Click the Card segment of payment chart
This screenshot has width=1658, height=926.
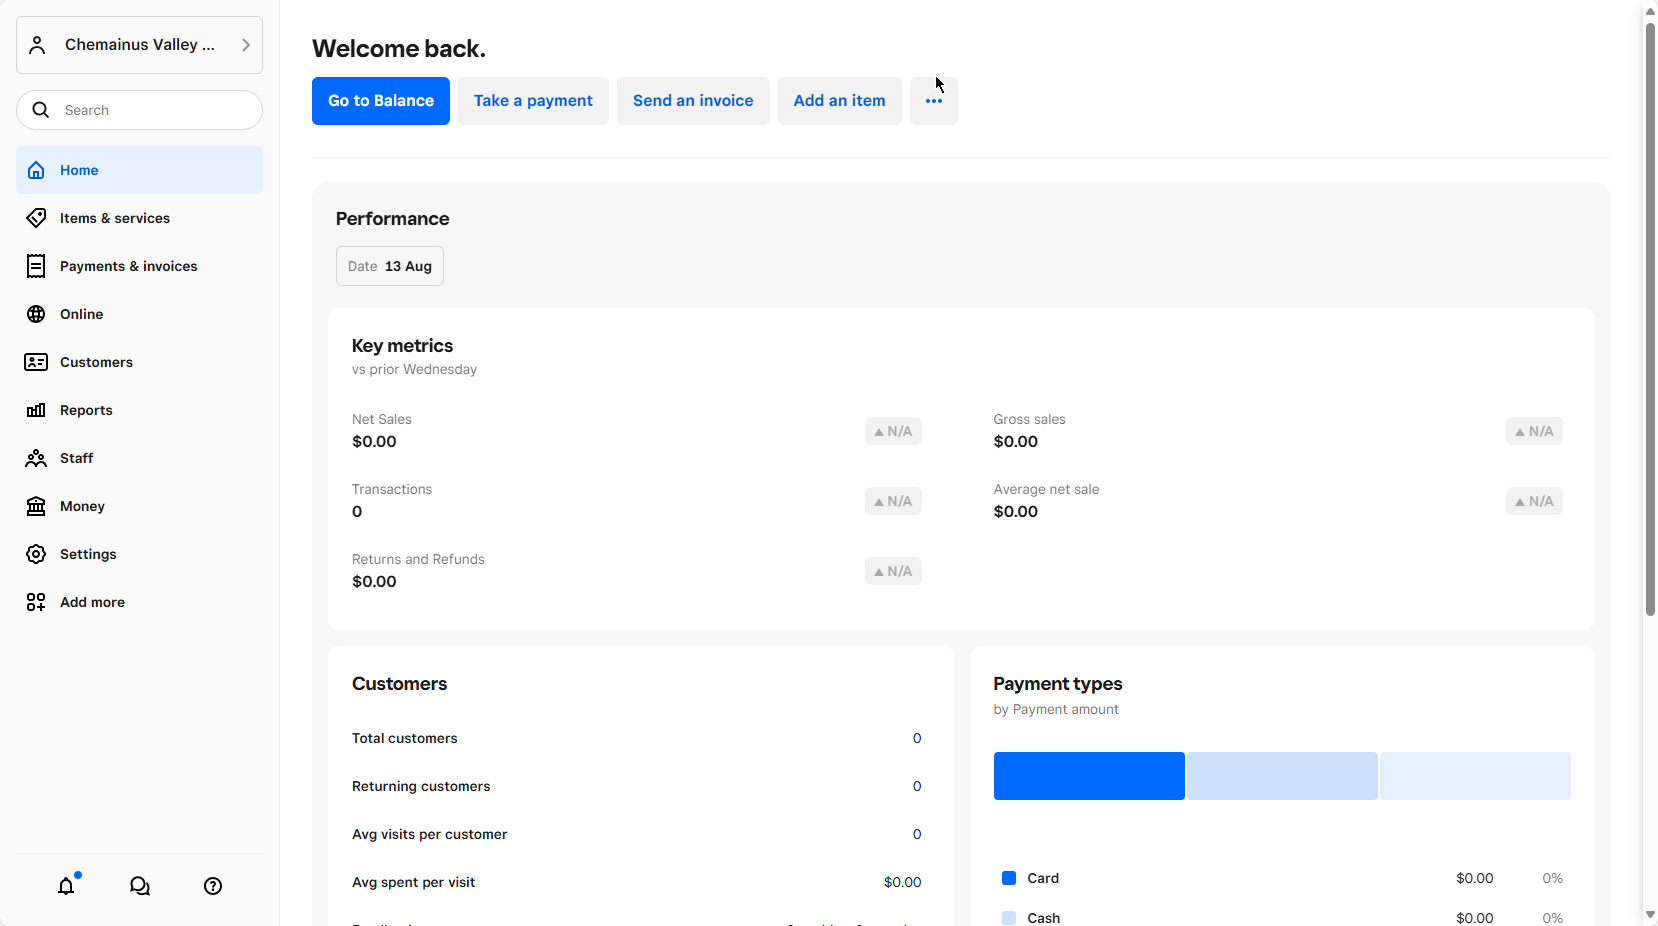pos(1088,776)
